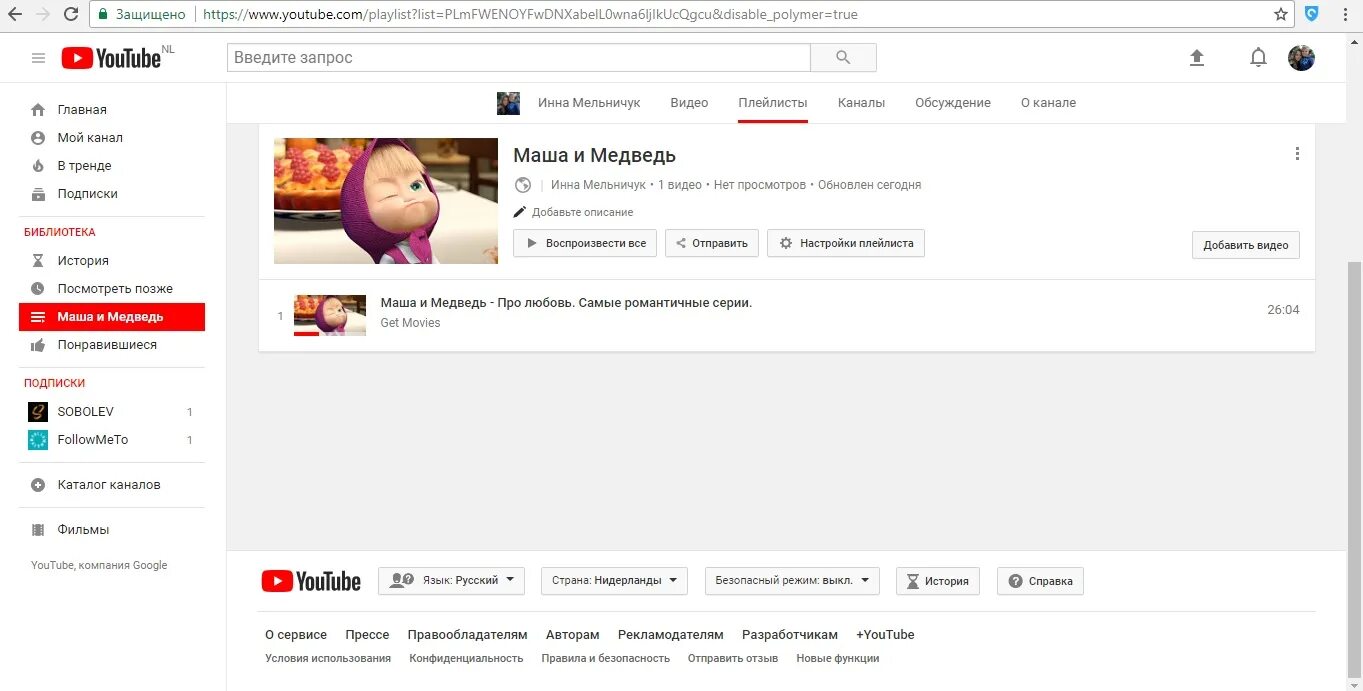Click the green padlock security icon
This screenshot has width=1363, height=691.
pos(102,14)
